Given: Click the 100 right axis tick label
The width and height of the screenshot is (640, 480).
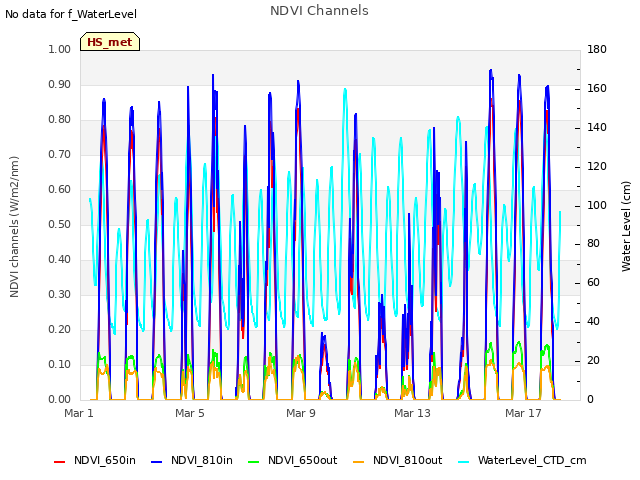Looking at the screenshot, I should (x=597, y=205).
